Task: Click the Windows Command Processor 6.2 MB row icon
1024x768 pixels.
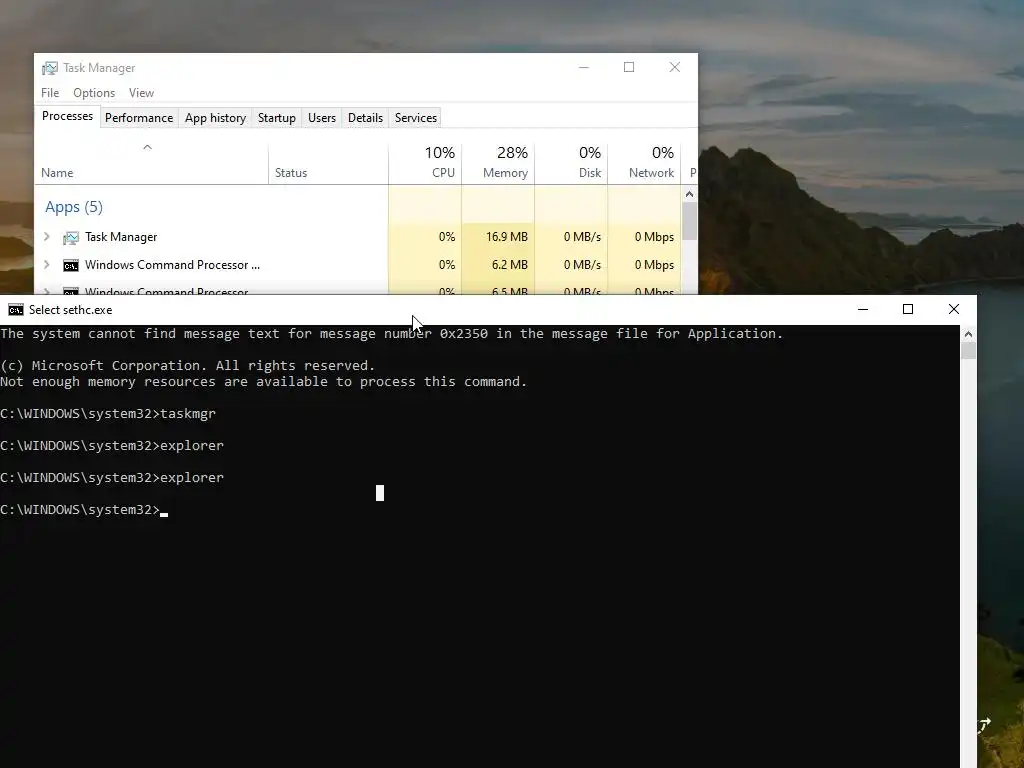Action: (71, 265)
